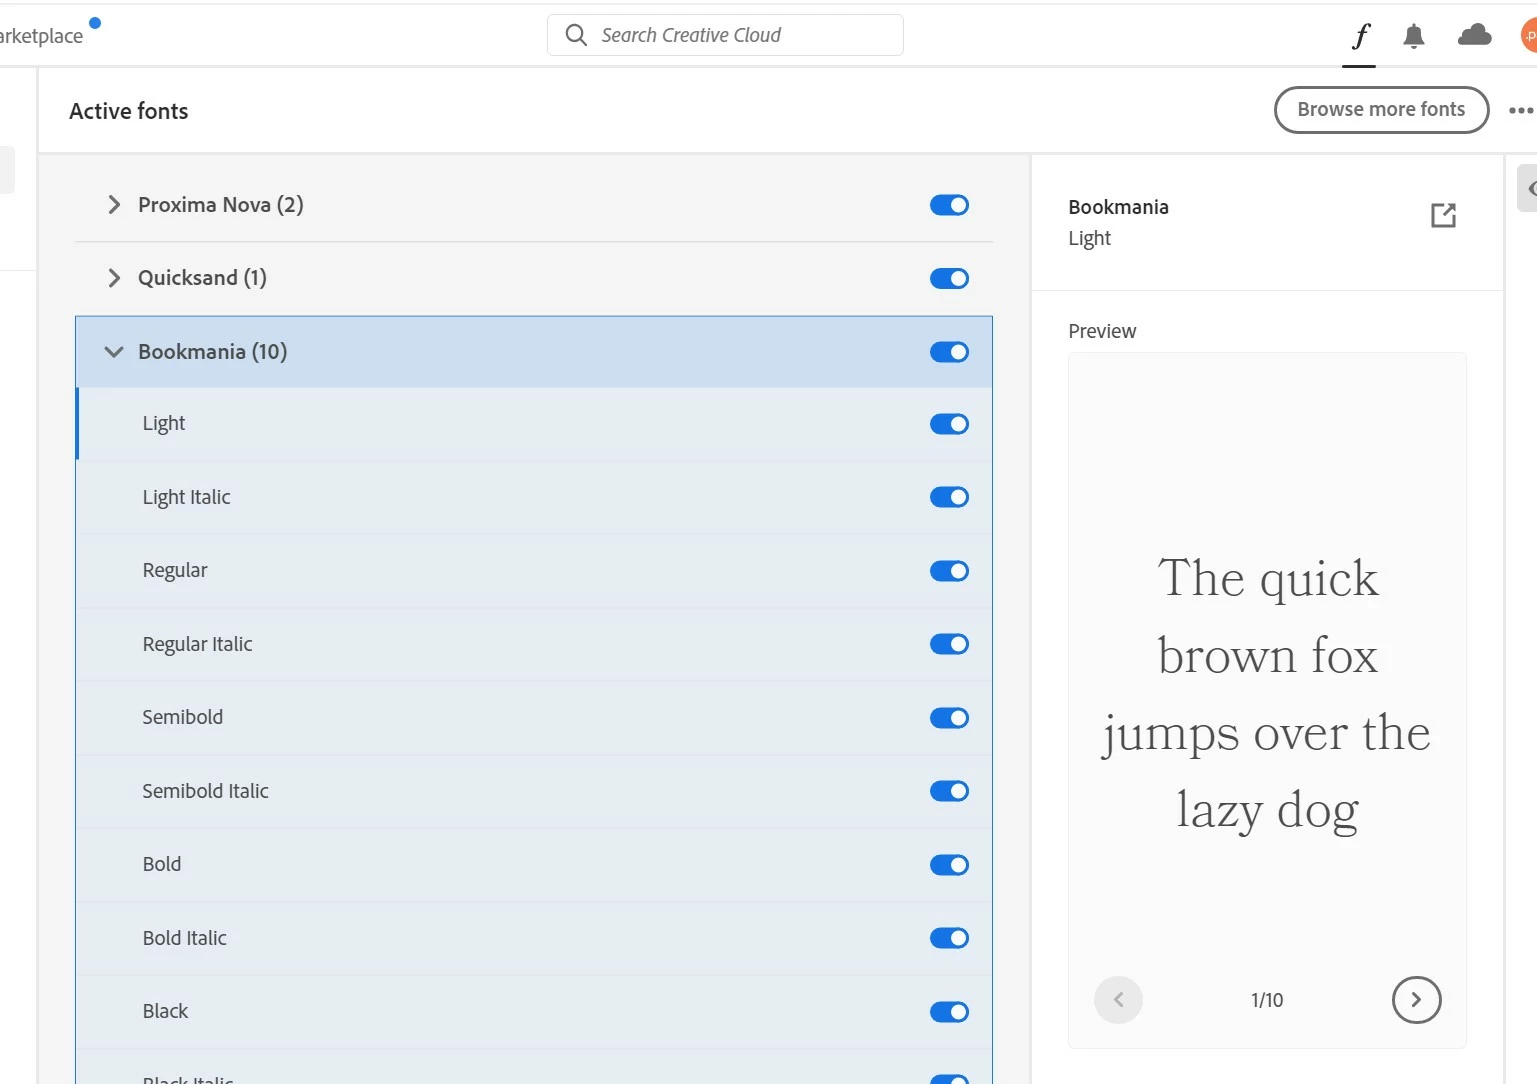
Task: Deactivate Bookmania Light font
Action: (949, 424)
